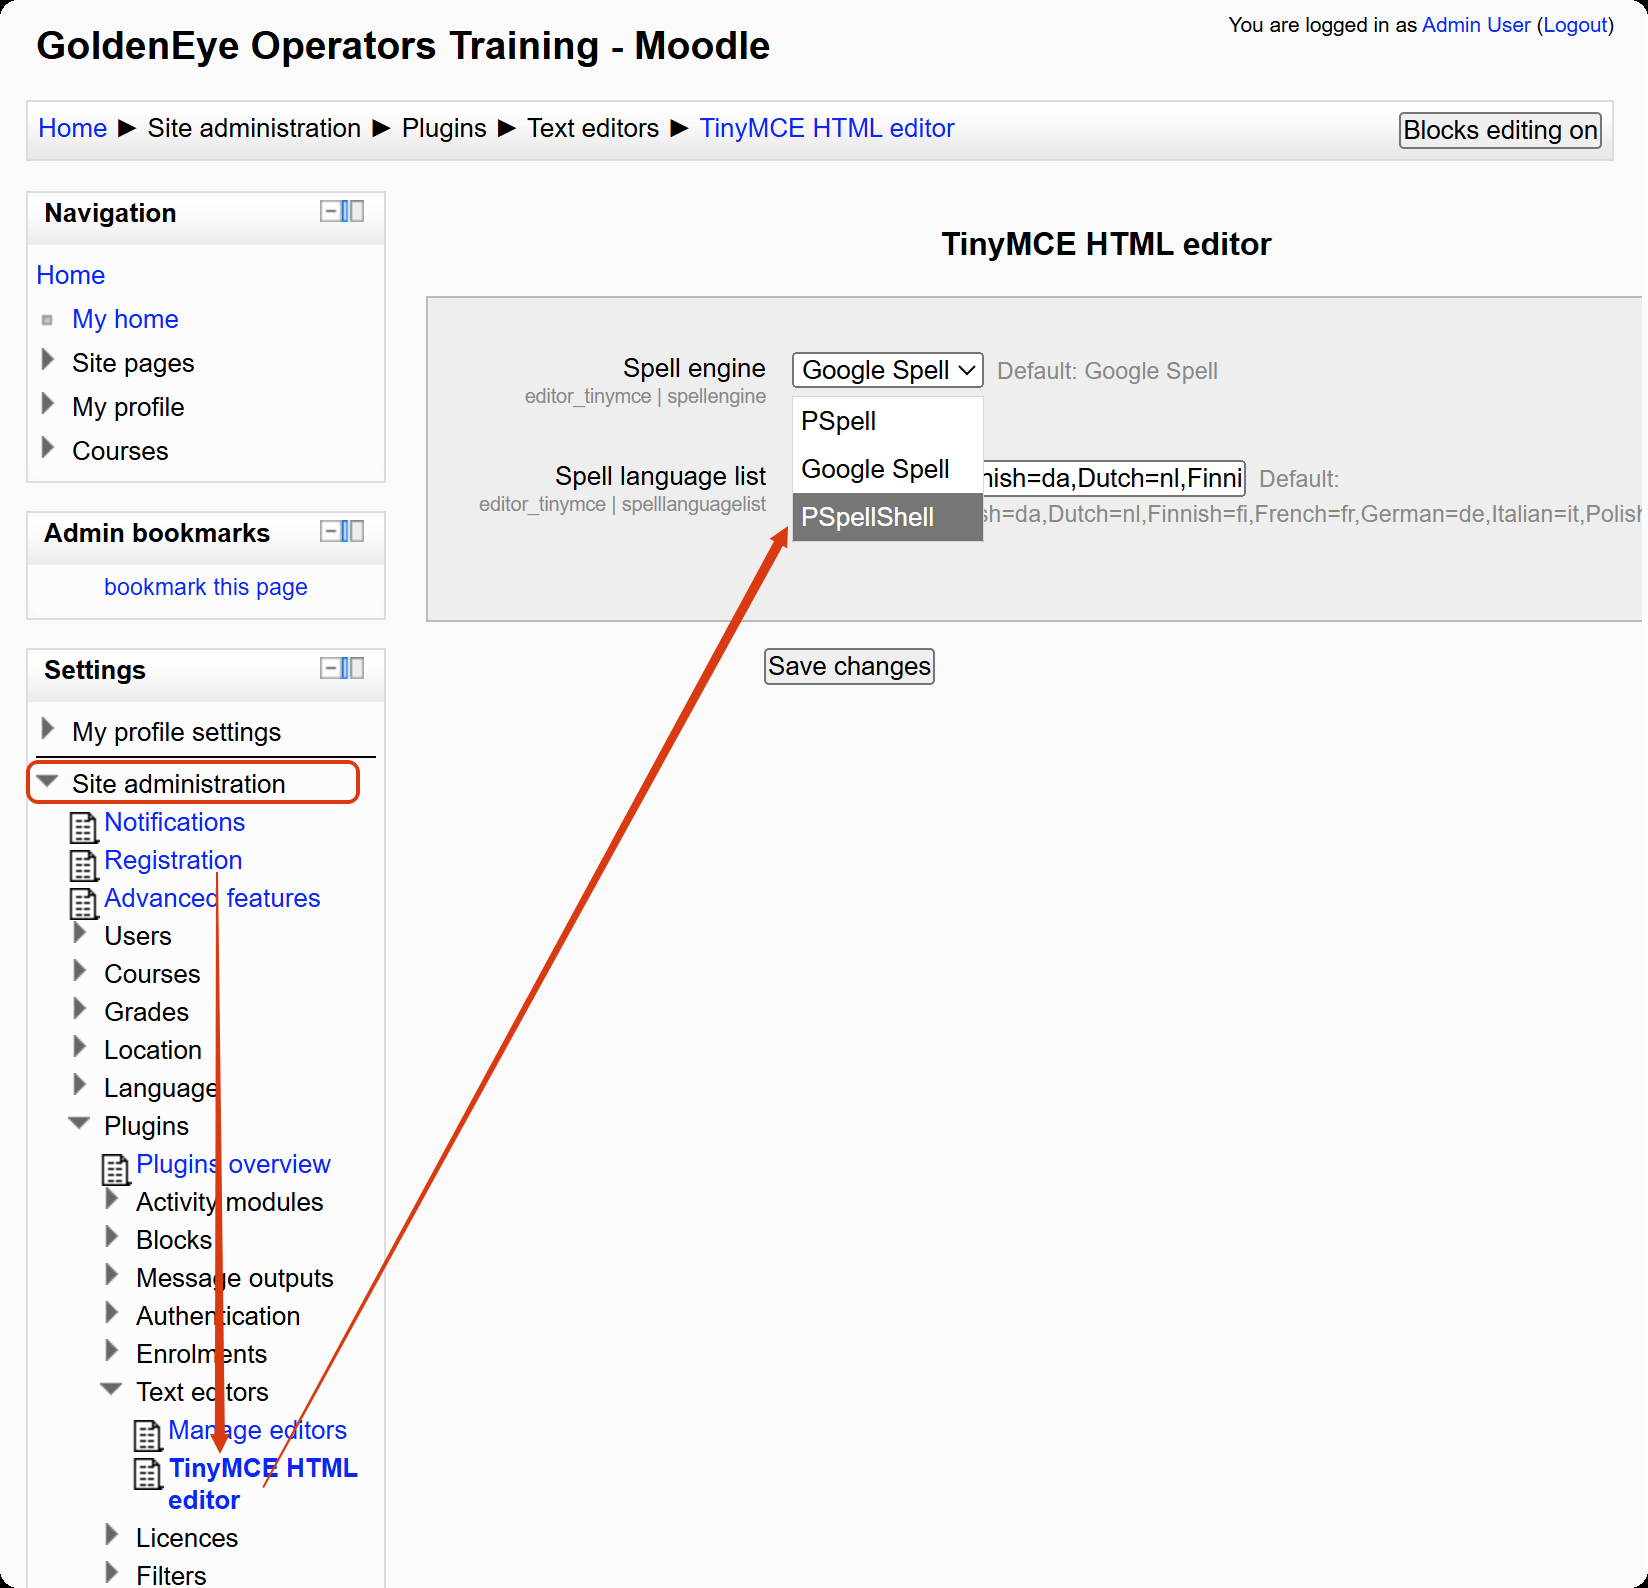Viewport: 1648px width, 1588px height.
Task: Expand the Site pages navigation node
Action: tap(47, 360)
